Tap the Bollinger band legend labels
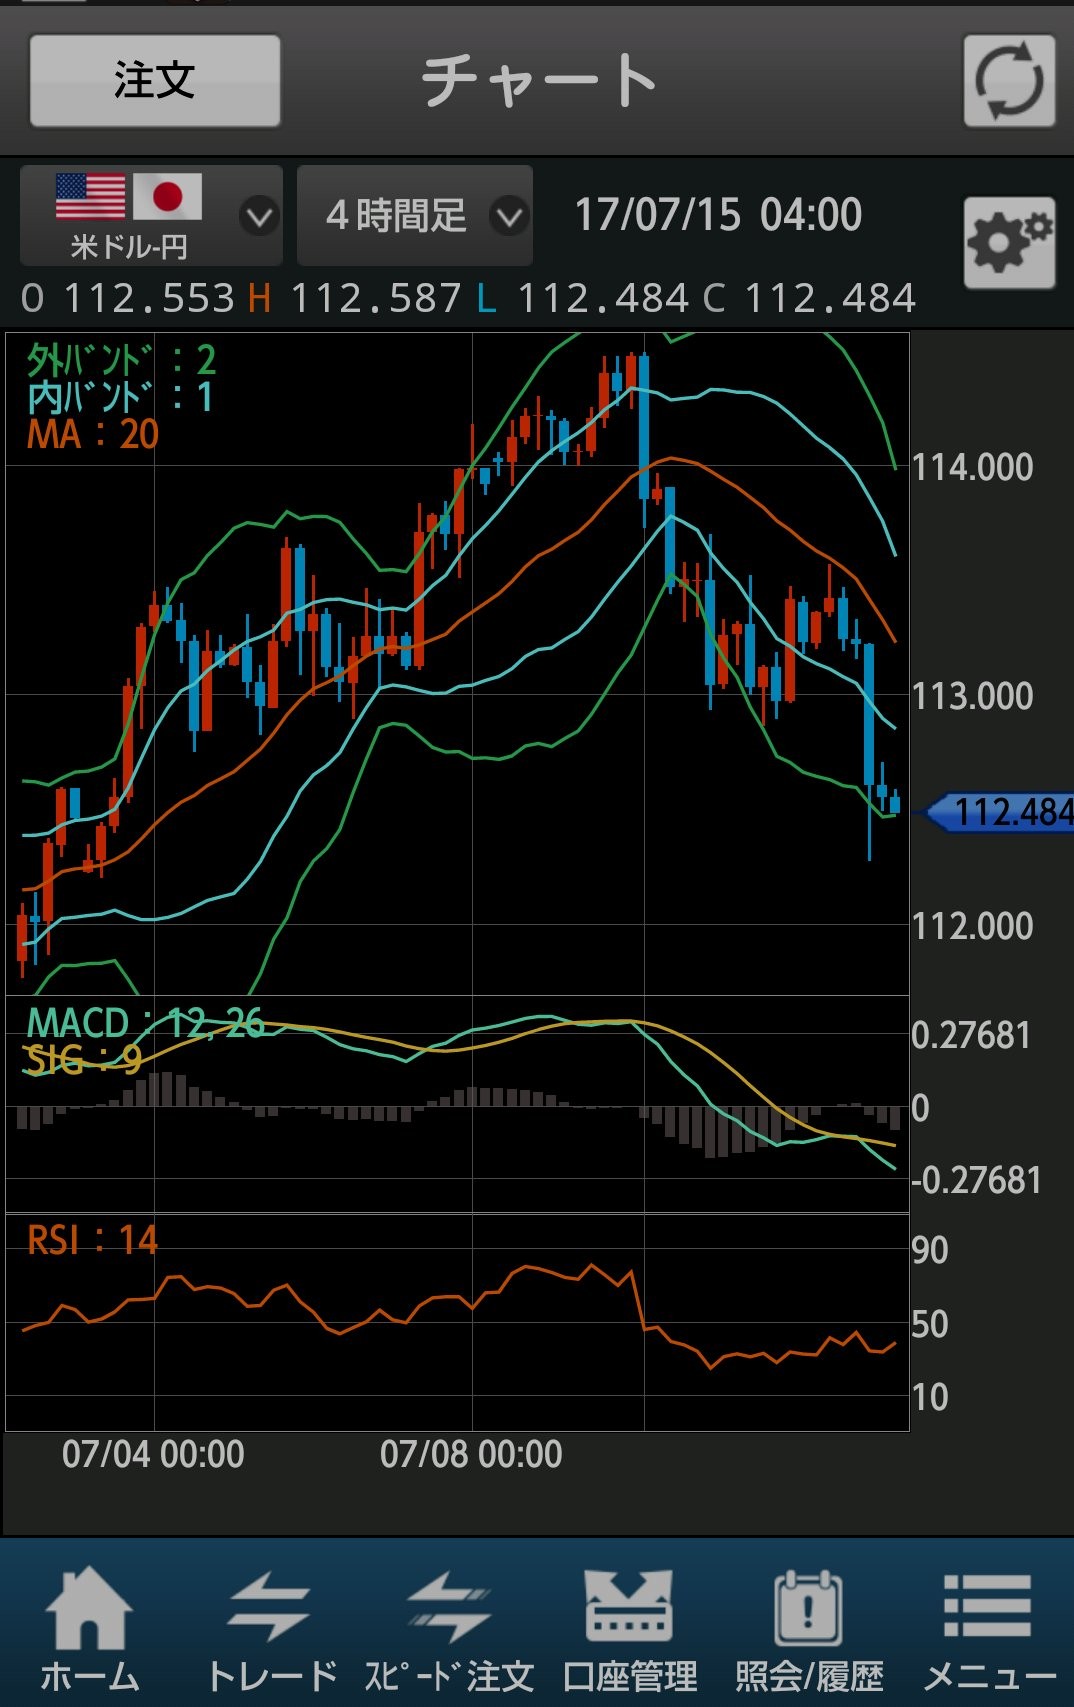 120,378
